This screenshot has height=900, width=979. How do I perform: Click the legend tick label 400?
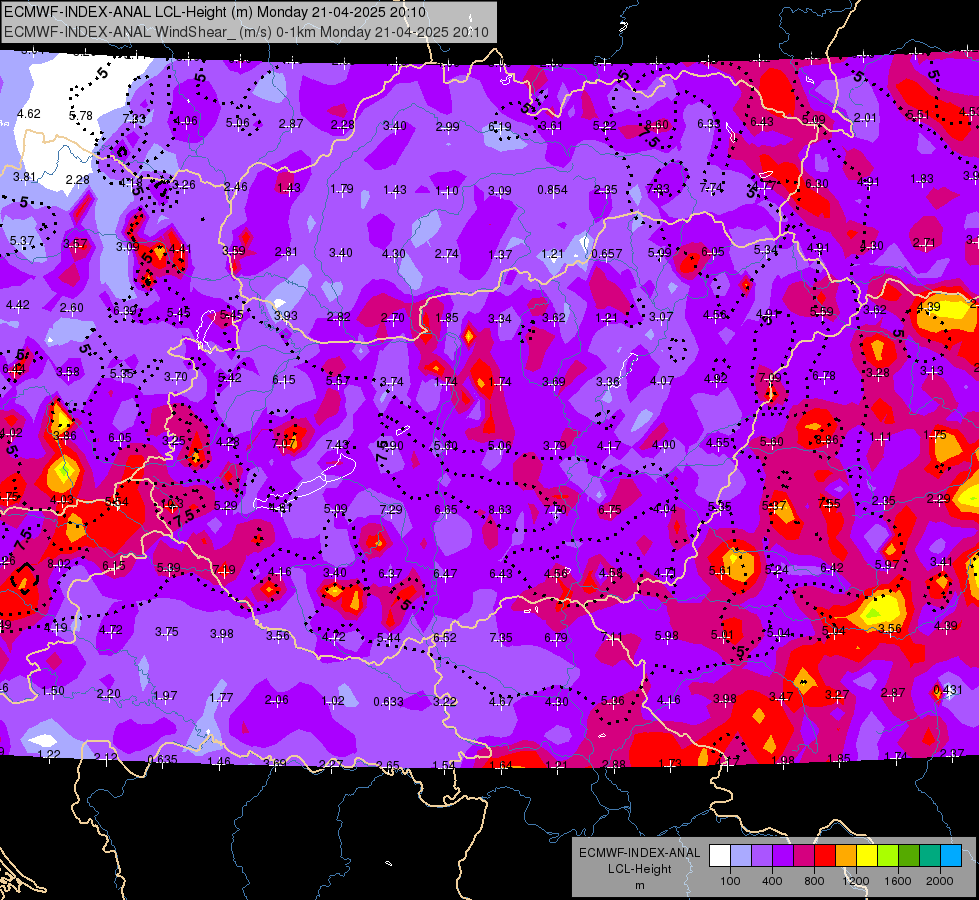click(772, 881)
